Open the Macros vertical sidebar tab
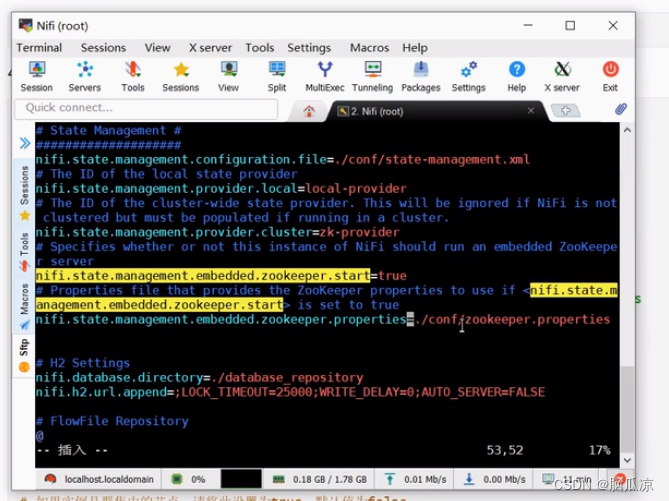 pos(25,306)
